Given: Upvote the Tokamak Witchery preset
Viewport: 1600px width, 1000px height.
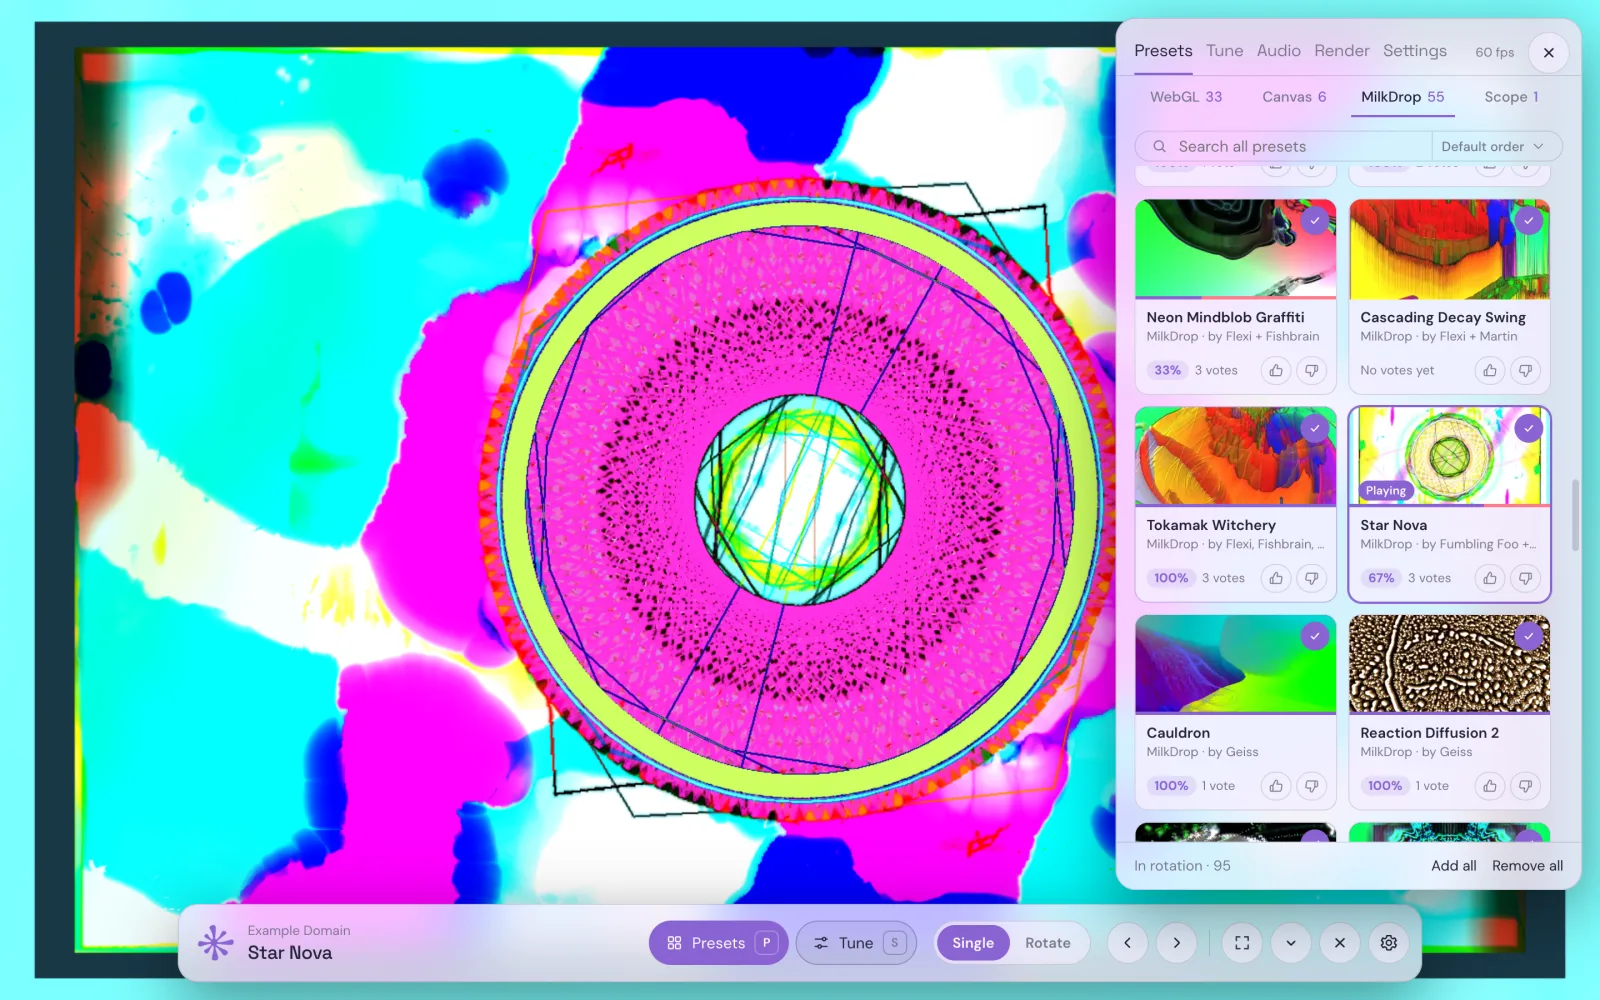Looking at the screenshot, I should point(1276,578).
